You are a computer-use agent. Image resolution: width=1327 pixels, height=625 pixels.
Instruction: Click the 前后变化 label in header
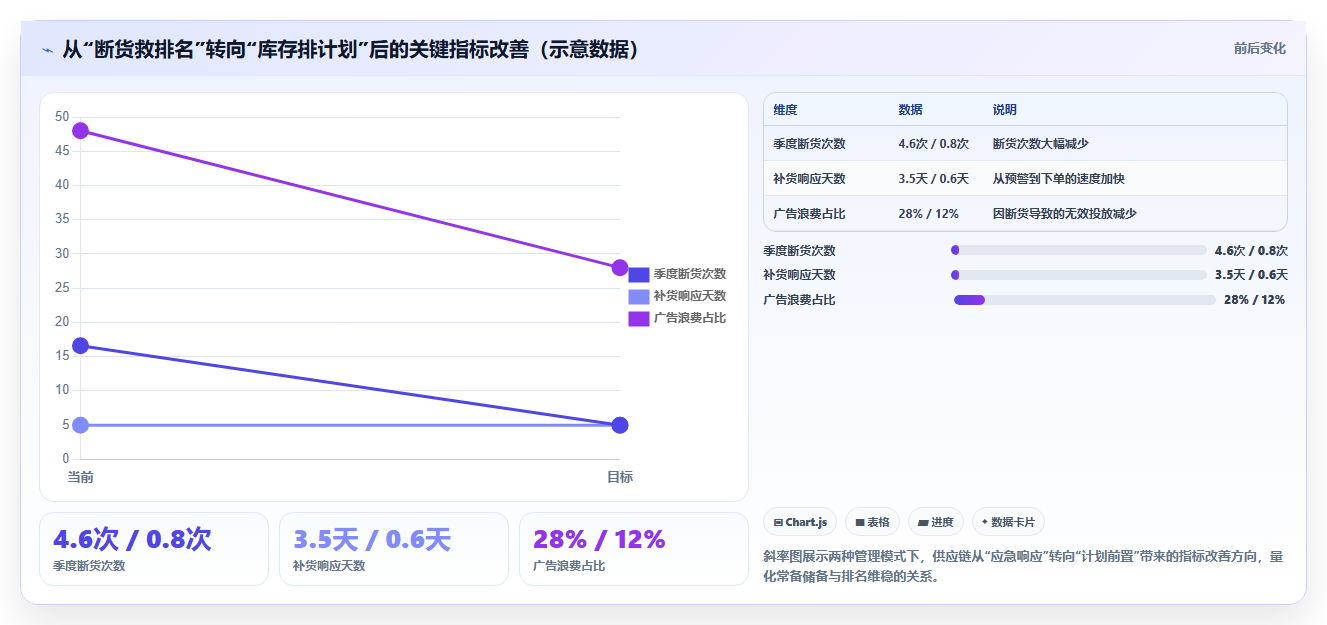click(1259, 48)
